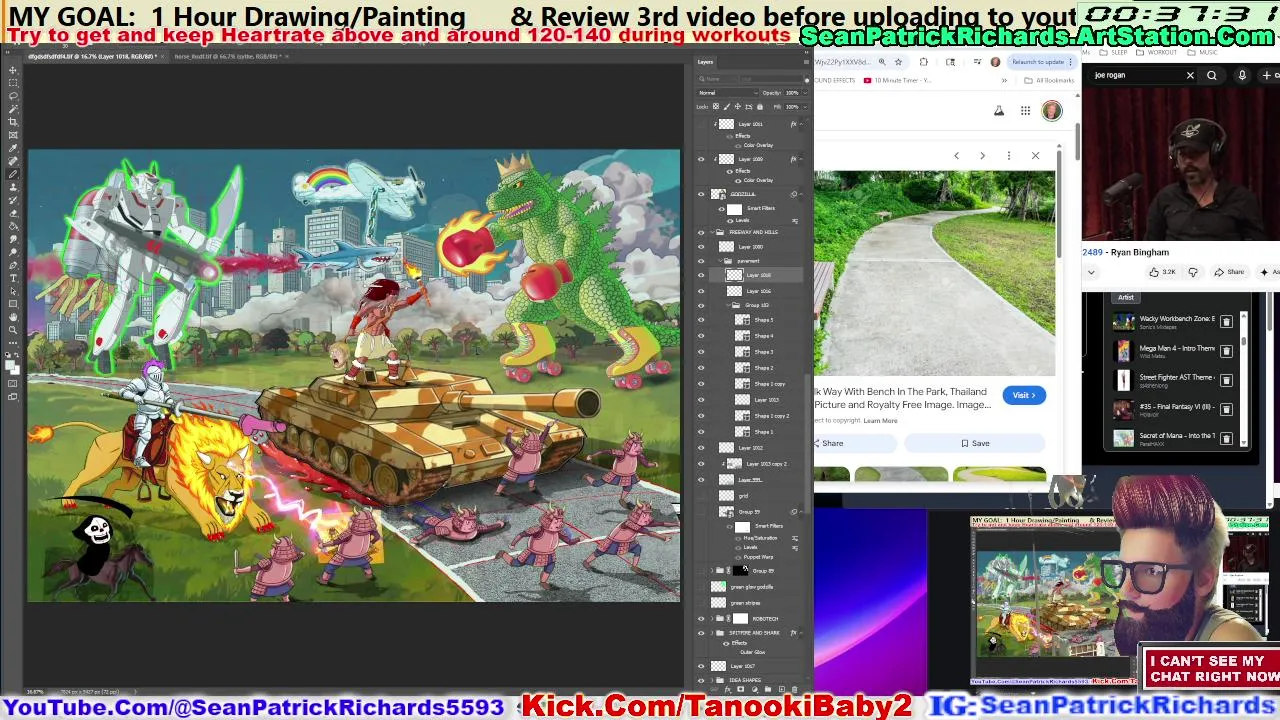Screen dimensions: 1280x720
Task: Click the YouTube search magnifier icon
Action: [1211, 75]
